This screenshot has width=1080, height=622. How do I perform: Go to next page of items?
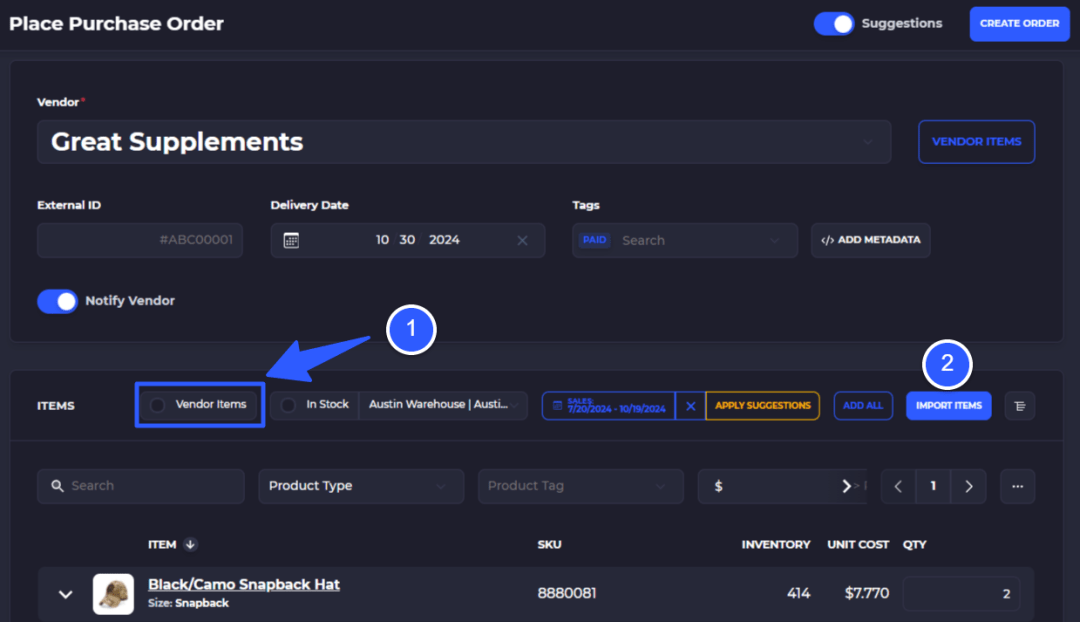click(x=968, y=486)
